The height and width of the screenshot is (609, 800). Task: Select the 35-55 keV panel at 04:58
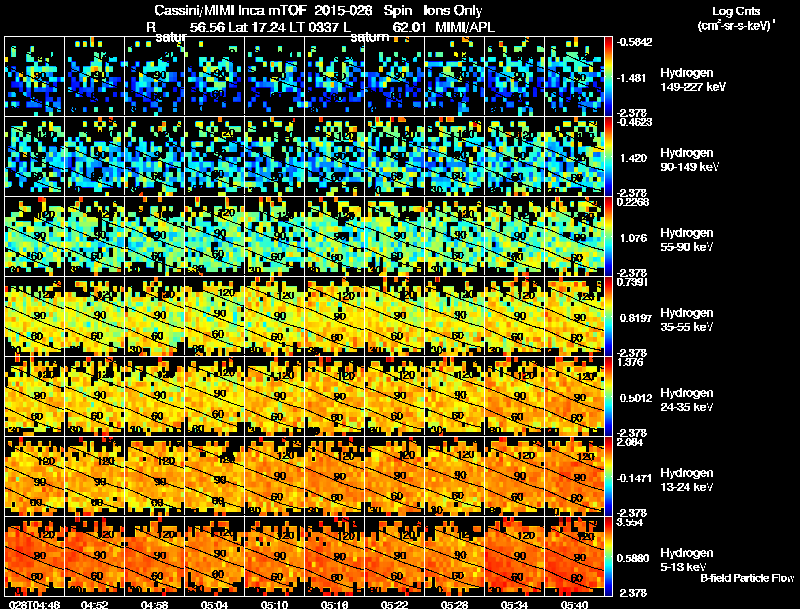pos(154,316)
